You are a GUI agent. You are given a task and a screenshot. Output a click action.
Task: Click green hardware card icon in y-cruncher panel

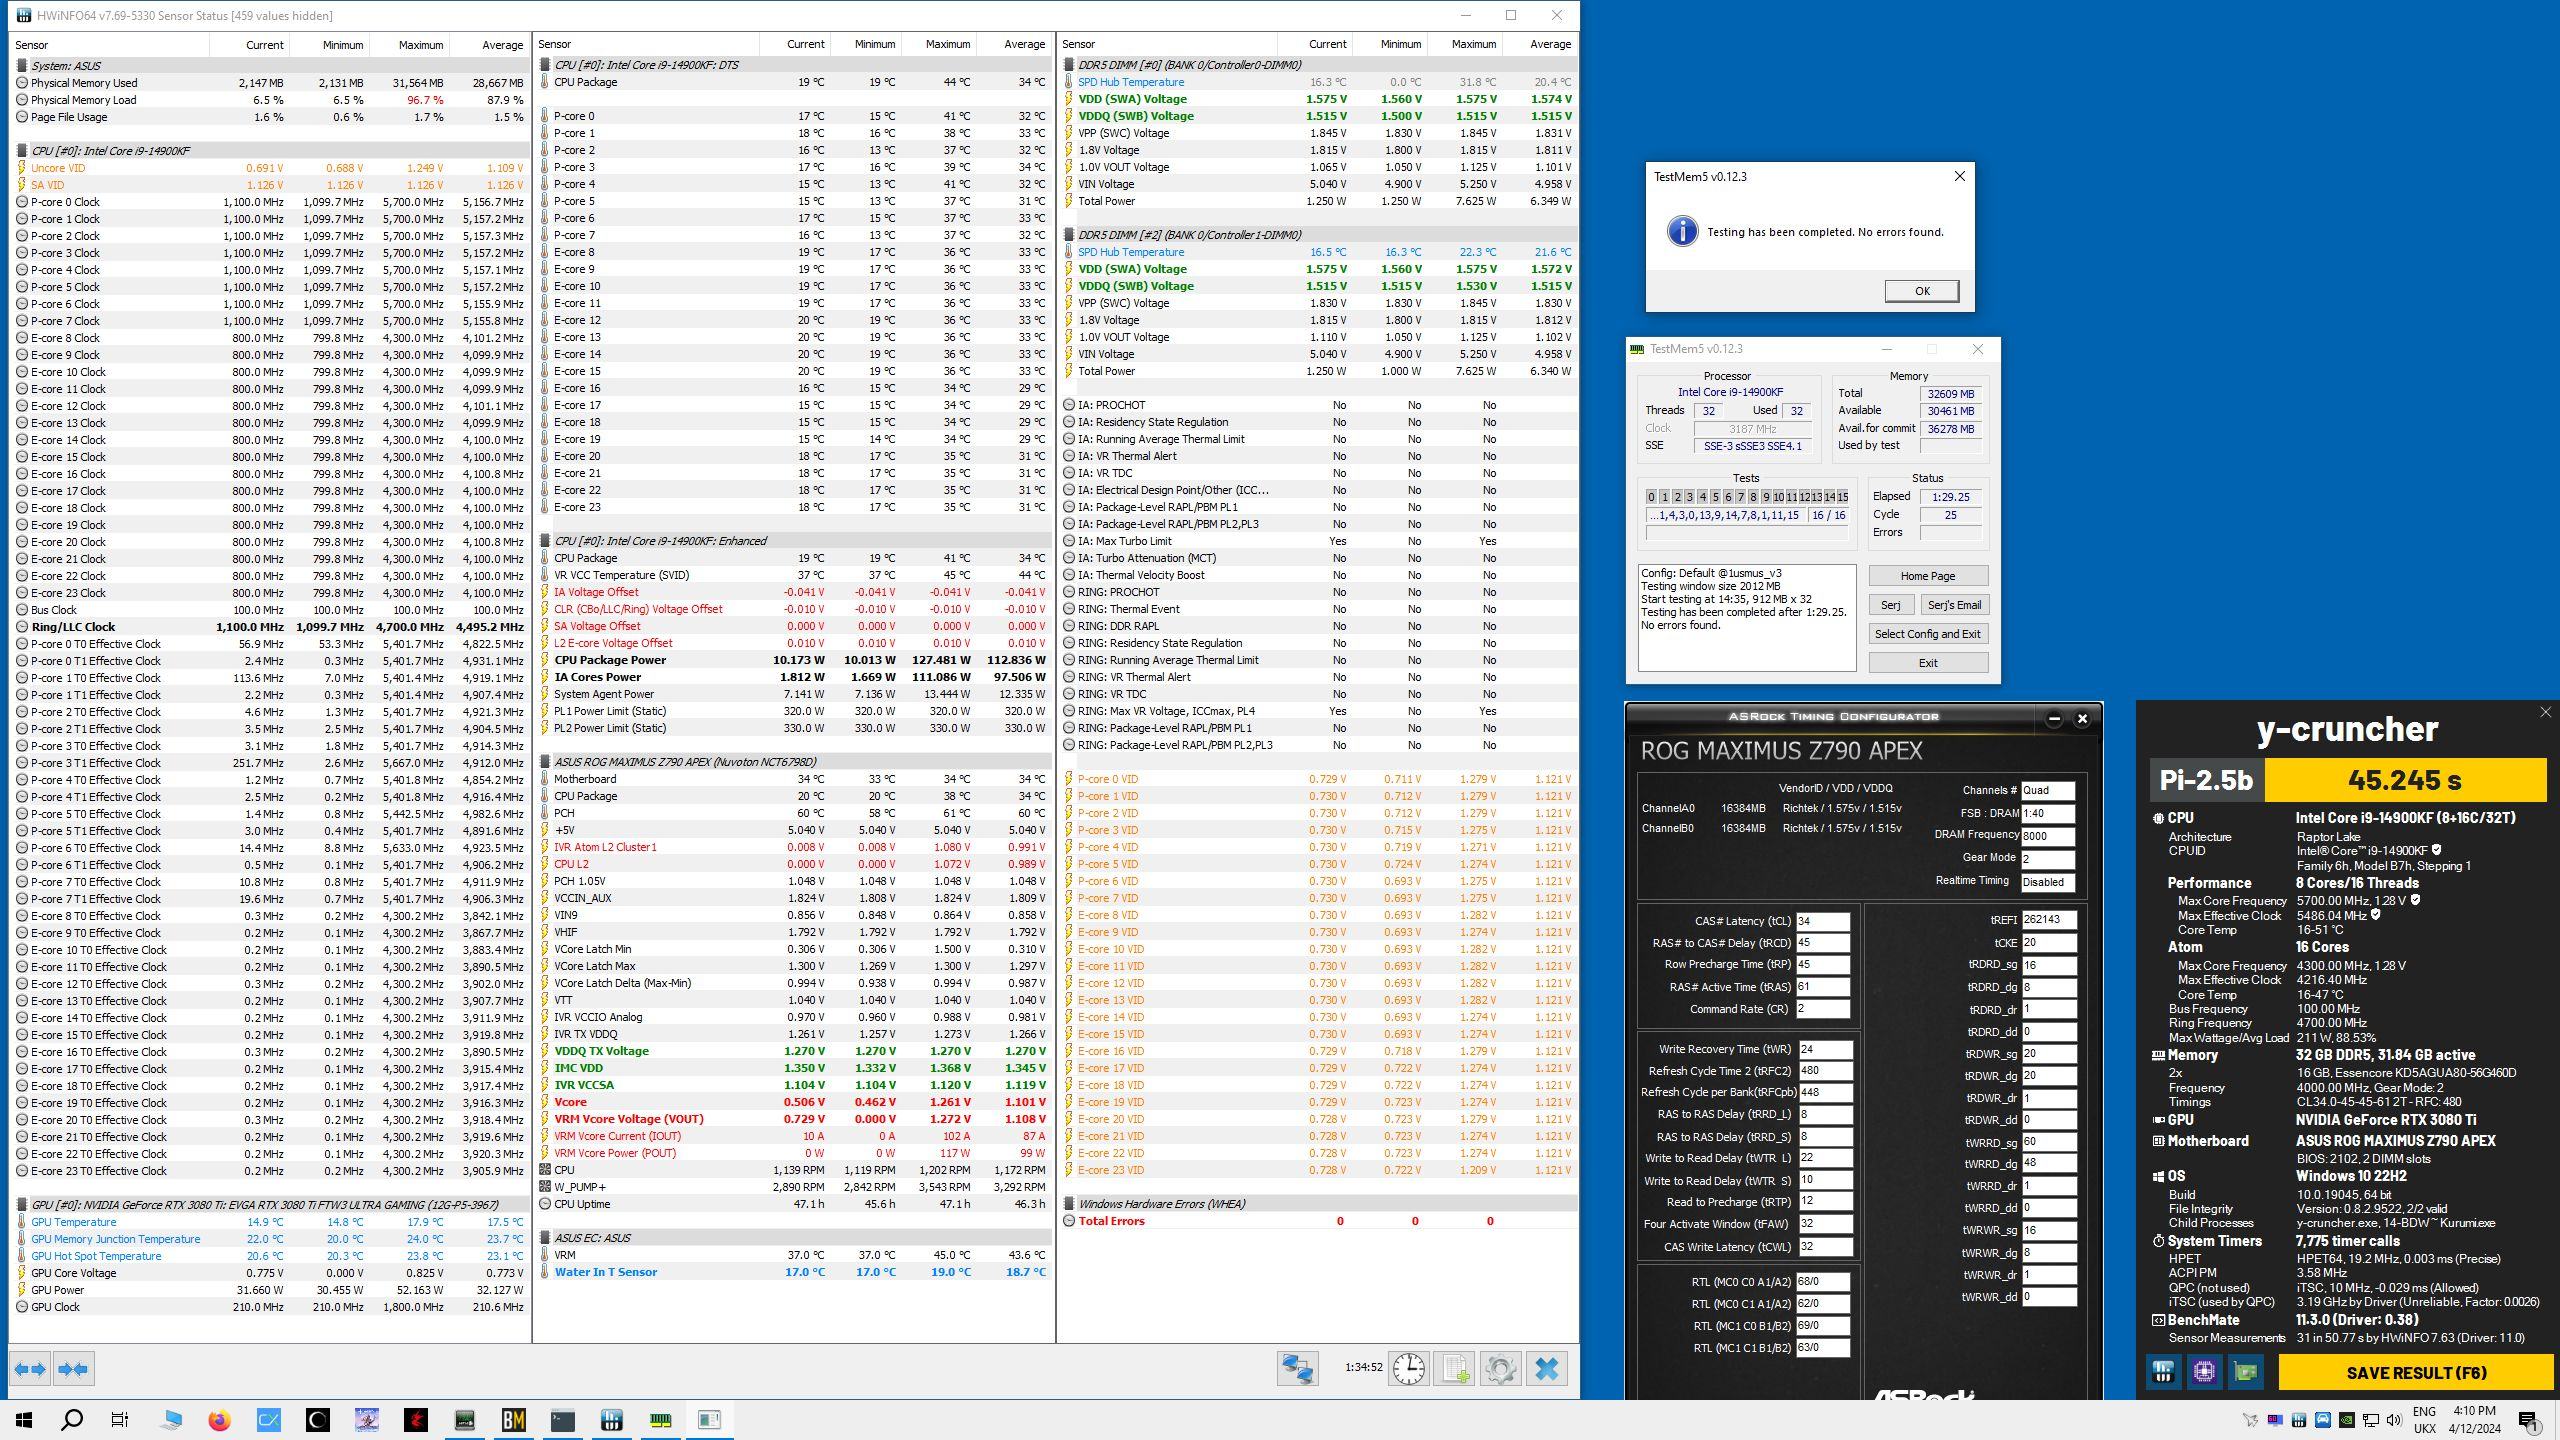(2245, 1372)
